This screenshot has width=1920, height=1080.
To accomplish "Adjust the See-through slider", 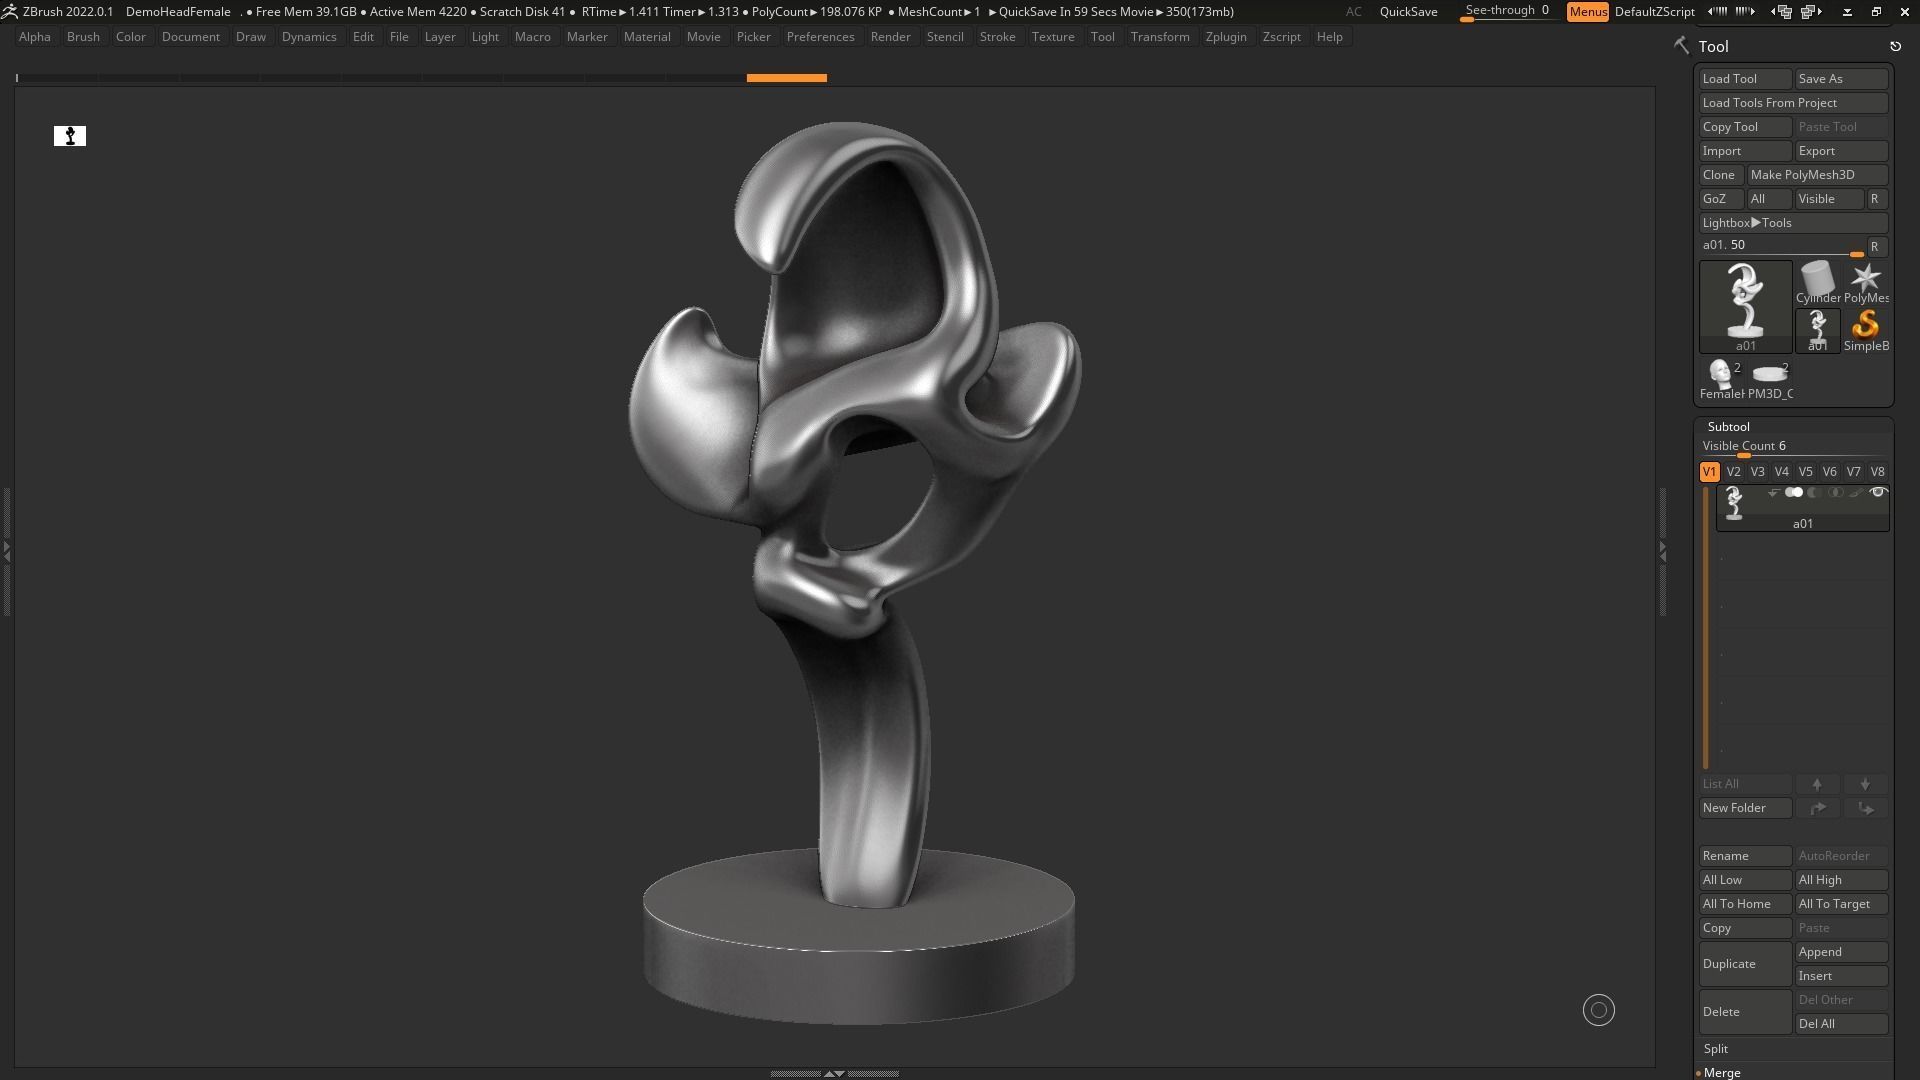I will click(1508, 12).
